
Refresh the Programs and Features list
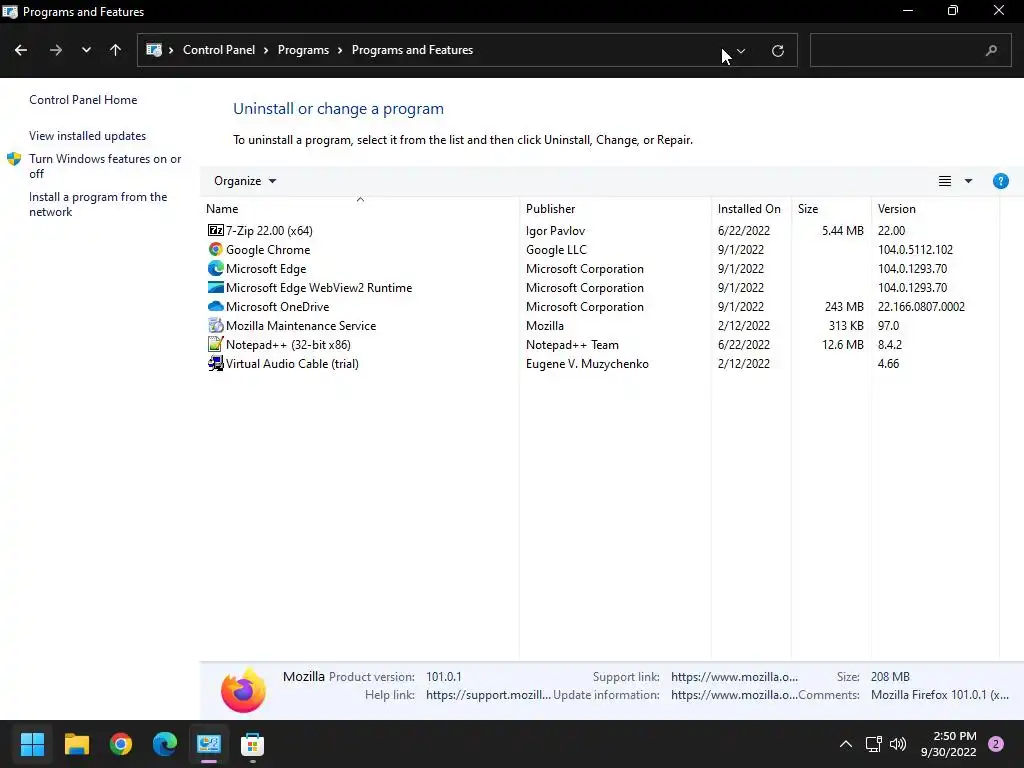[778, 50]
